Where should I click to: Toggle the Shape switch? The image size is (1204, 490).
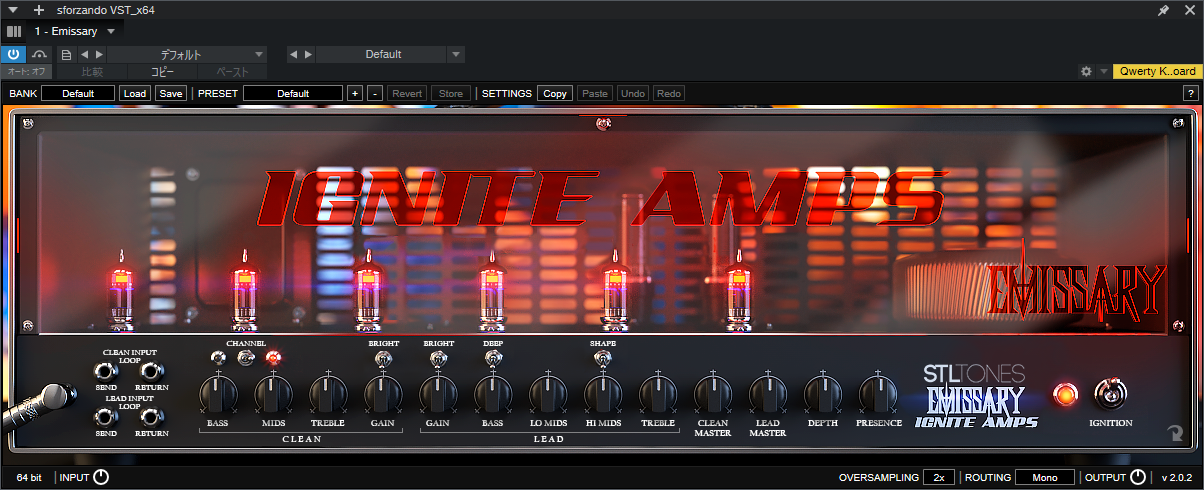point(603,358)
